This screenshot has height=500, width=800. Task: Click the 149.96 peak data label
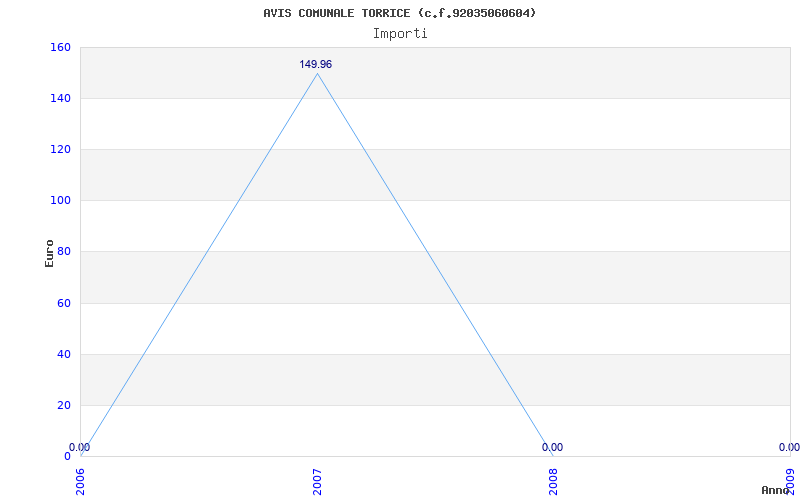(x=315, y=64)
